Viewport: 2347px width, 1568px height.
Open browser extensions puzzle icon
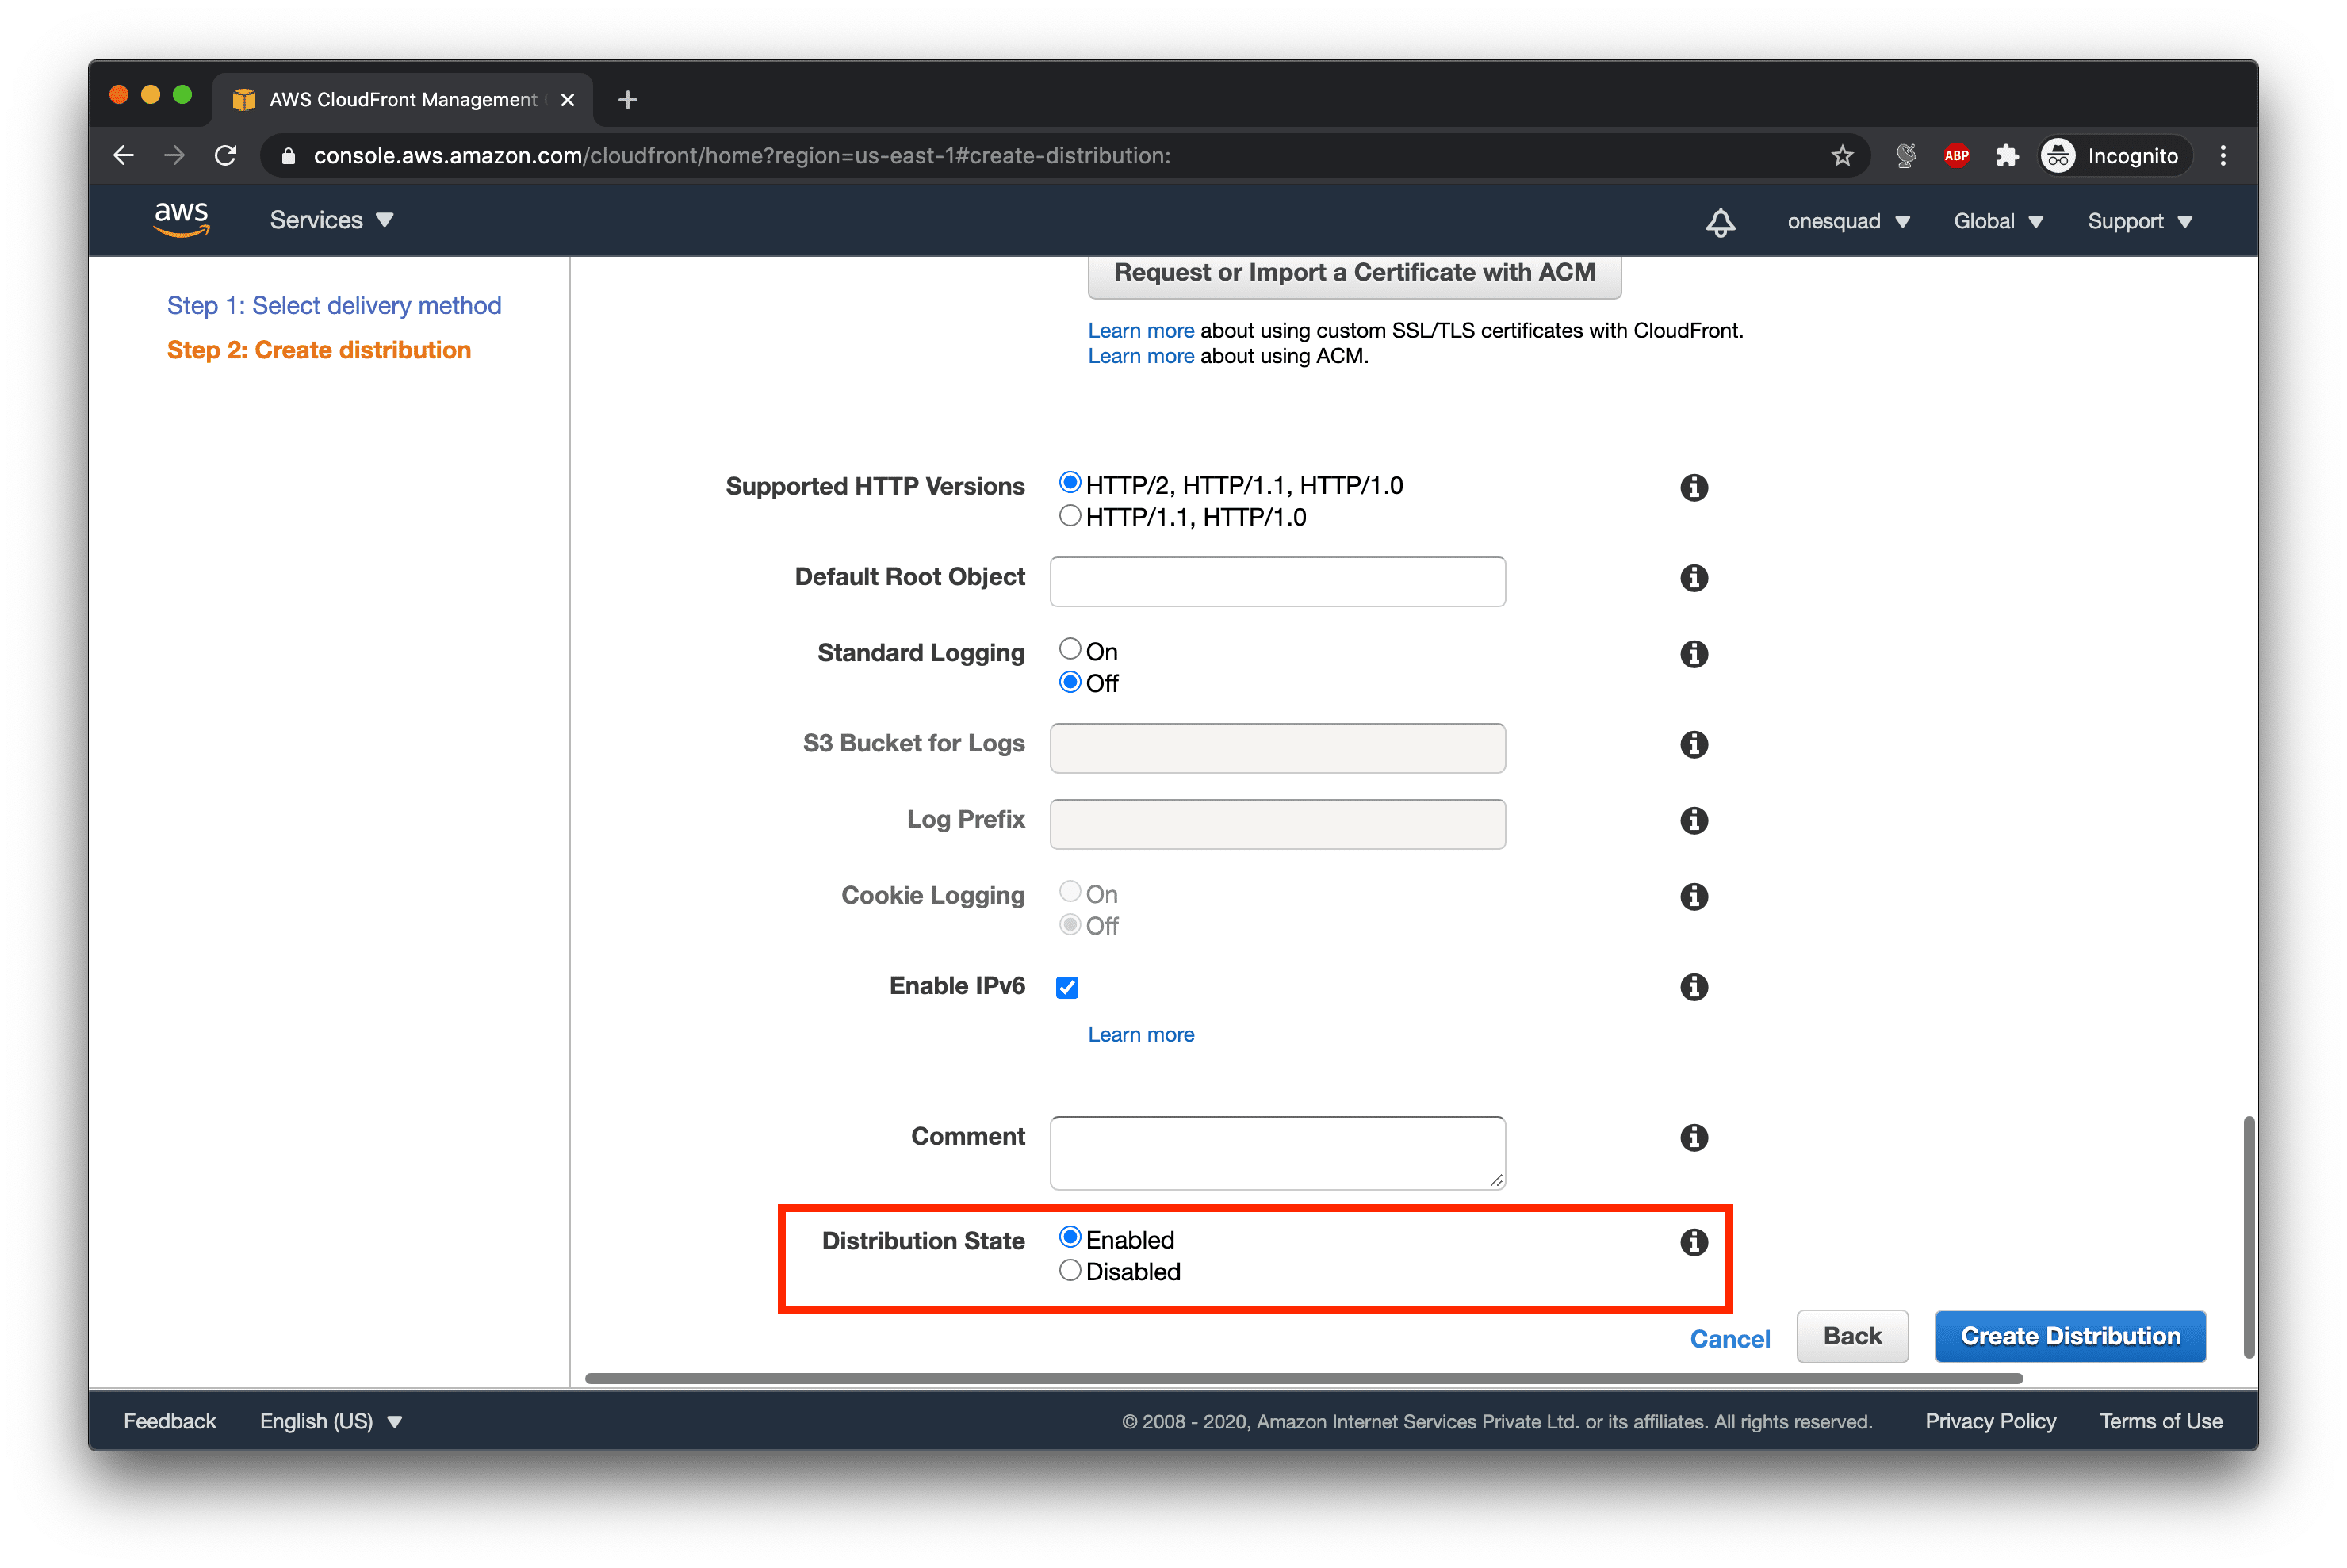[2006, 156]
